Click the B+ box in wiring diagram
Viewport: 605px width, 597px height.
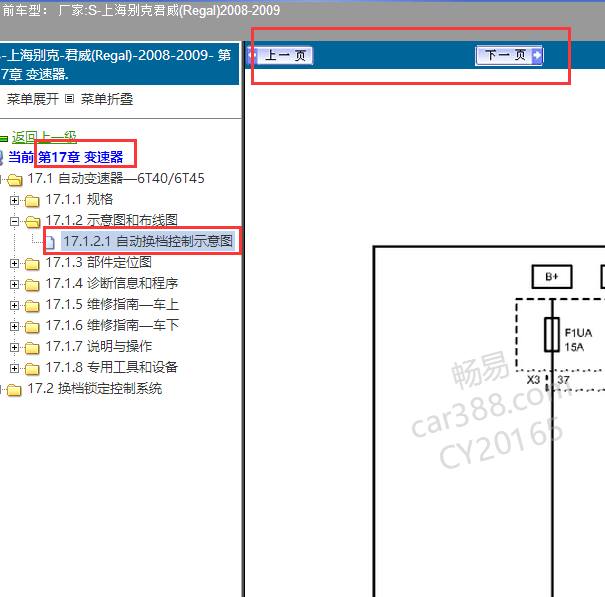552,277
